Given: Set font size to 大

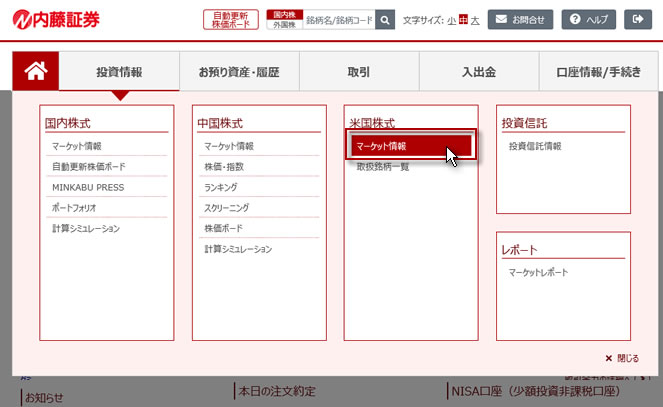Looking at the screenshot, I should pos(475,20).
